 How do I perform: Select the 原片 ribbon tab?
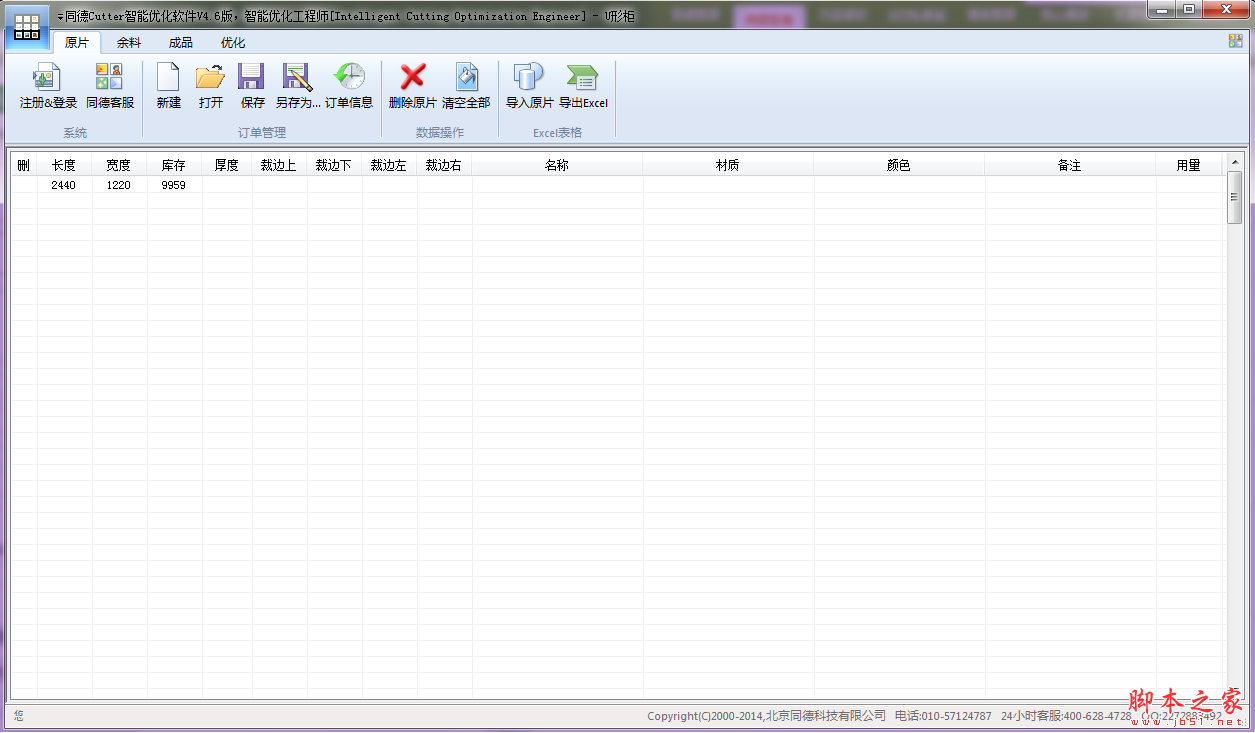pyautogui.click(x=78, y=43)
